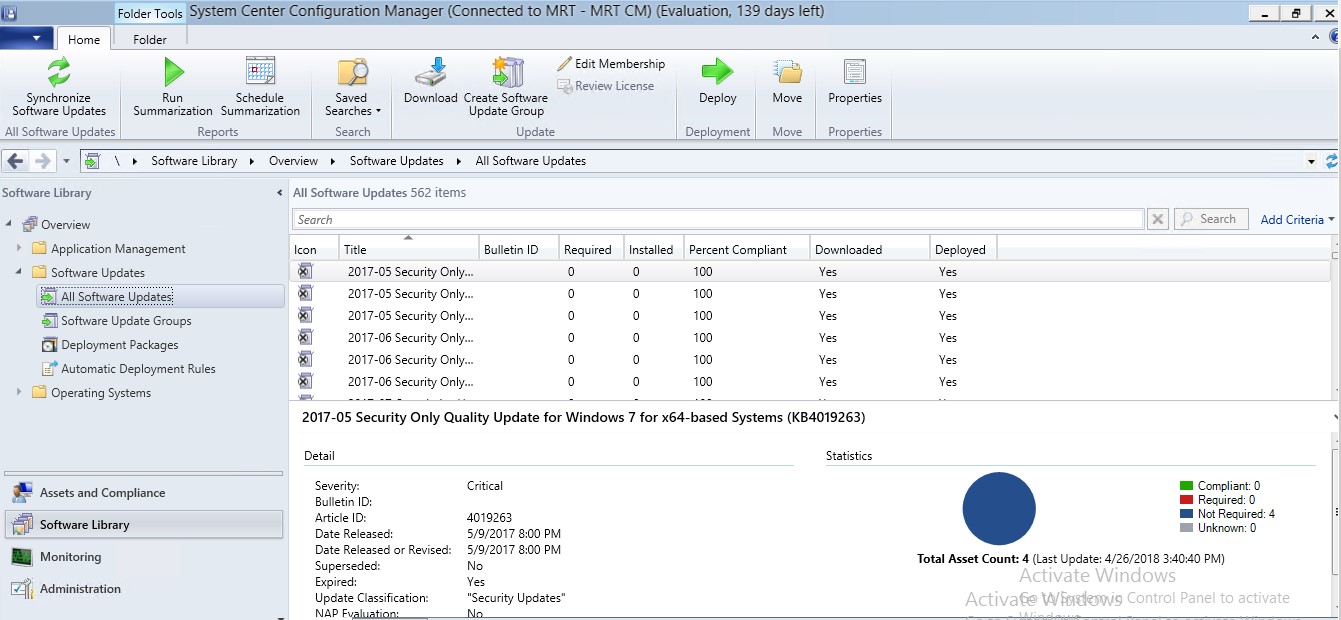The height and width of the screenshot is (620, 1341).
Task: Click the green Deploy arrow icon
Action: click(717, 72)
